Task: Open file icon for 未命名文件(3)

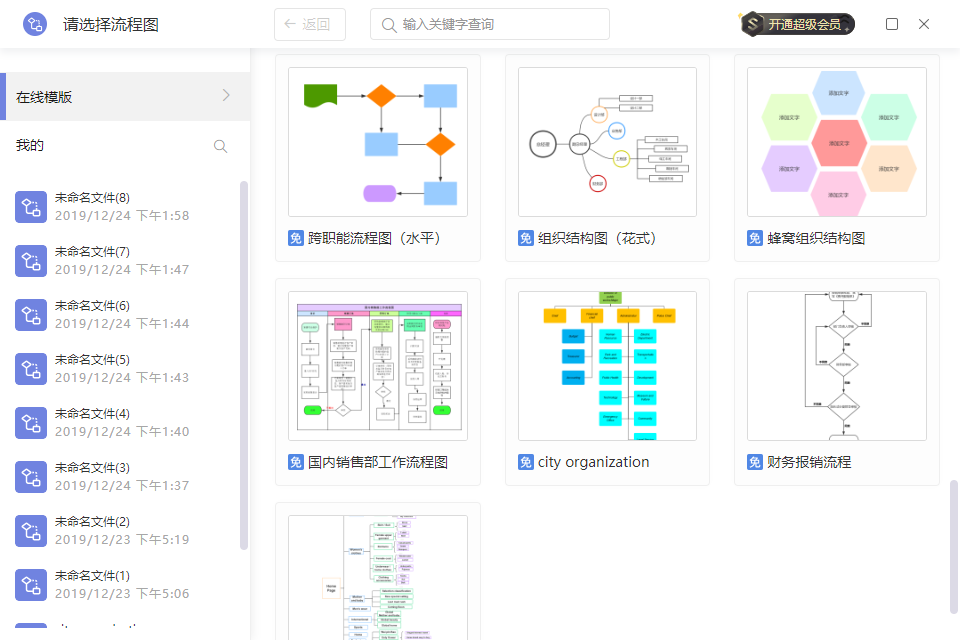Action: coord(31,477)
